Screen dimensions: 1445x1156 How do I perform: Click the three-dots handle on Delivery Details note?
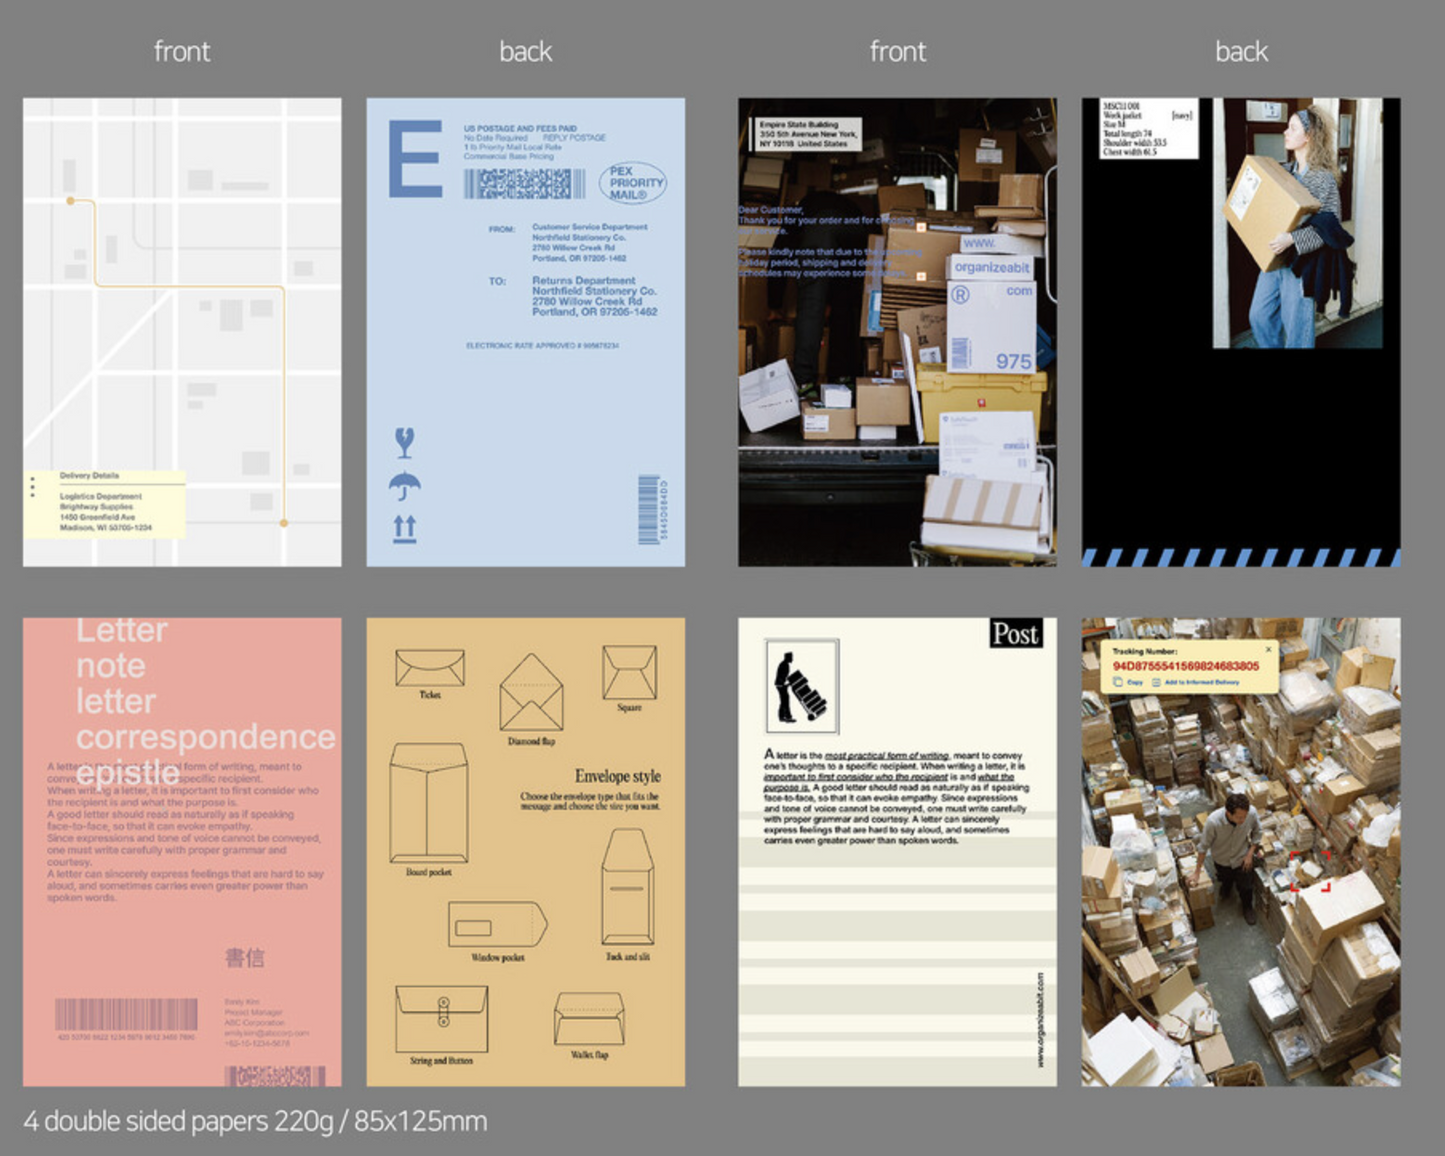pos(32,486)
